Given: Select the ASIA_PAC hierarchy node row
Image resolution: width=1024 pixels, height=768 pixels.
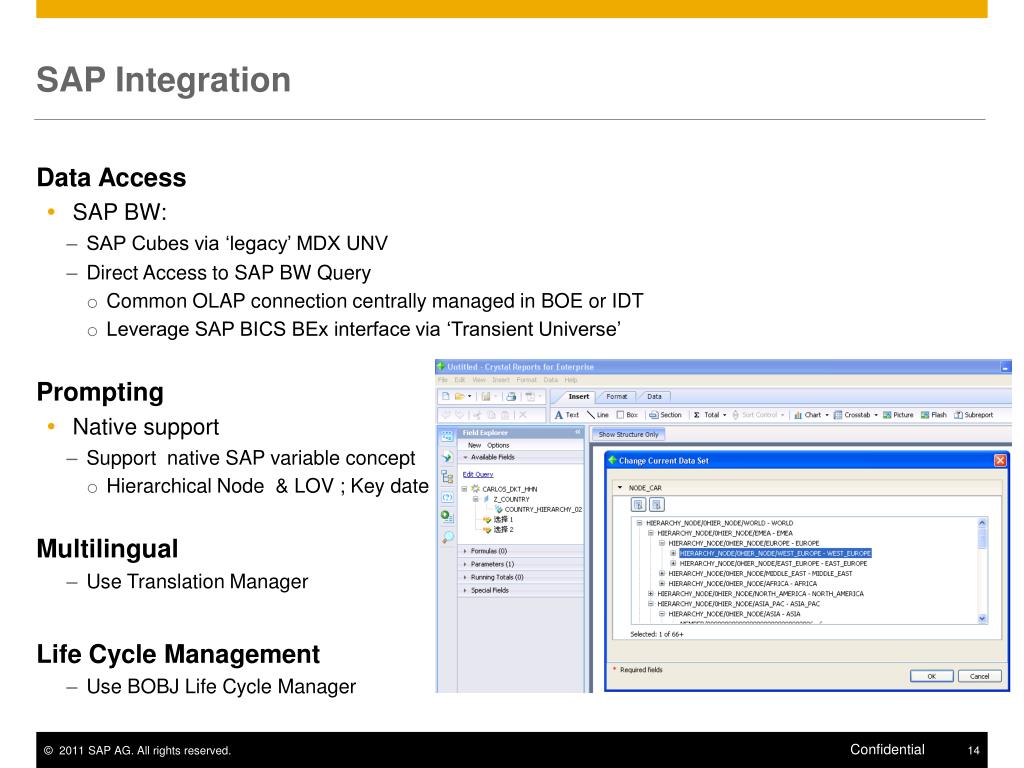Looking at the screenshot, I should [738, 604].
